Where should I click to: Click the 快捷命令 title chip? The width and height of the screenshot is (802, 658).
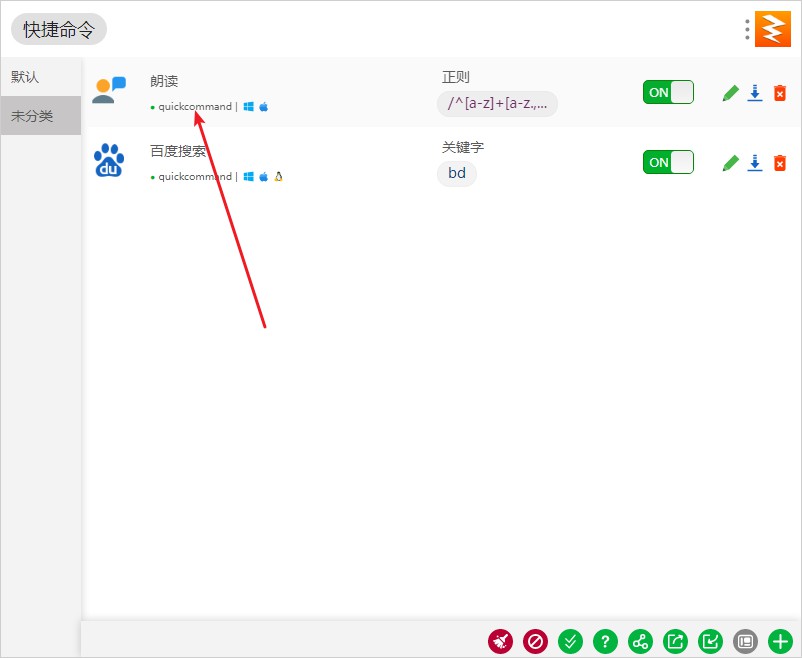(59, 29)
